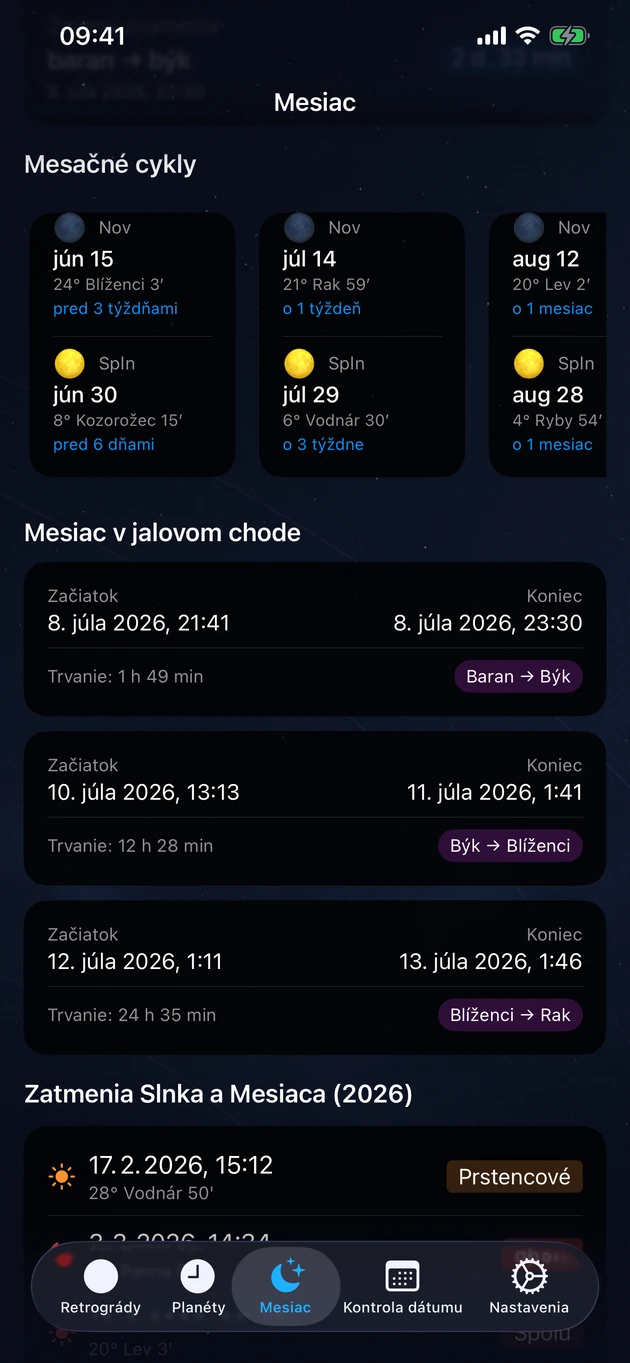
Task: Select the Blíženci → Rak badge
Action: pyautogui.click(x=510, y=1014)
